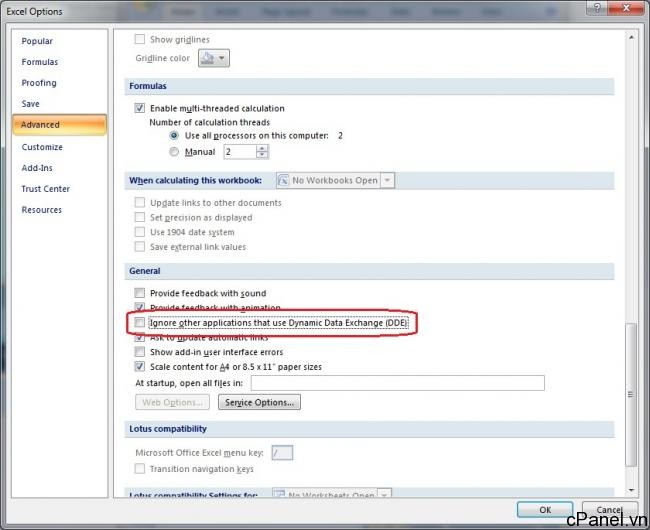Viewport: 650px width, 530px height.
Task: Open Service Options dialog
Action: [x=260, y=402]
